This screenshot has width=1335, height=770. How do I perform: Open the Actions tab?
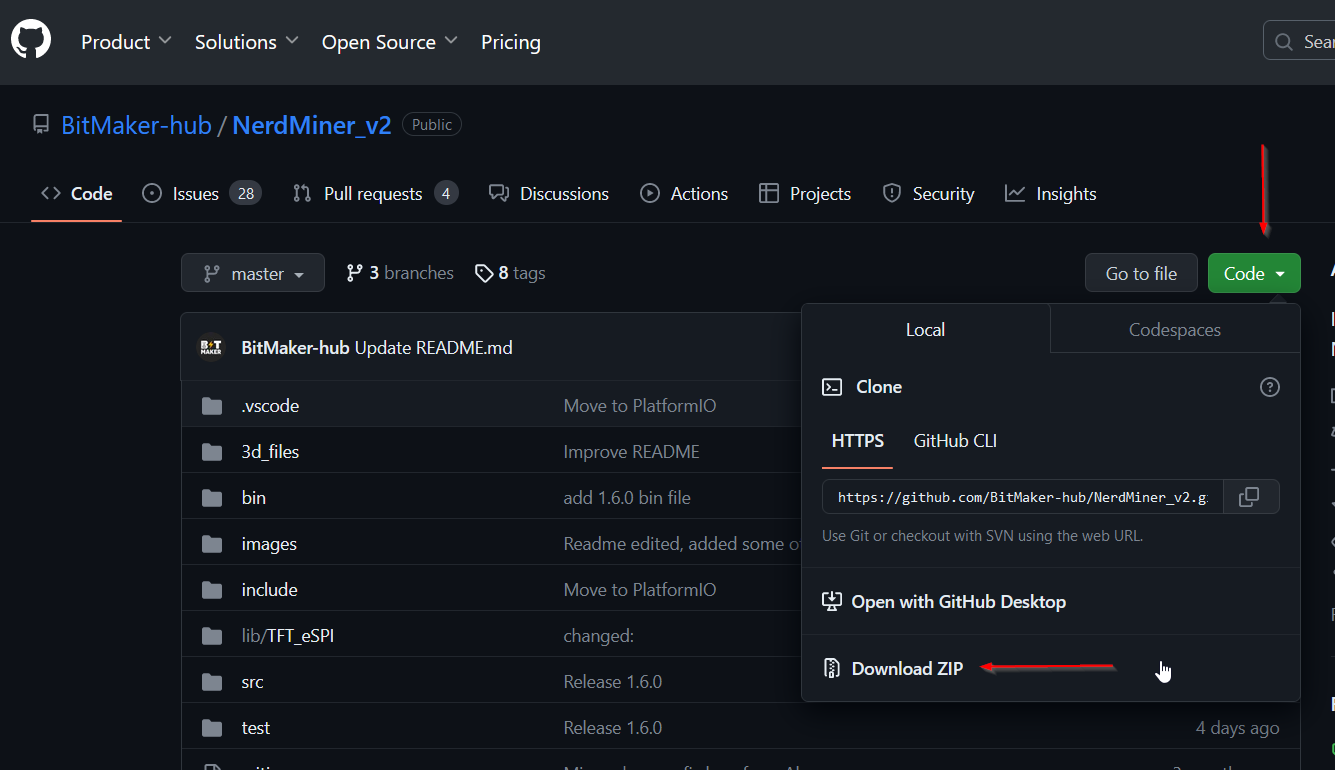(x=685, y=194)
